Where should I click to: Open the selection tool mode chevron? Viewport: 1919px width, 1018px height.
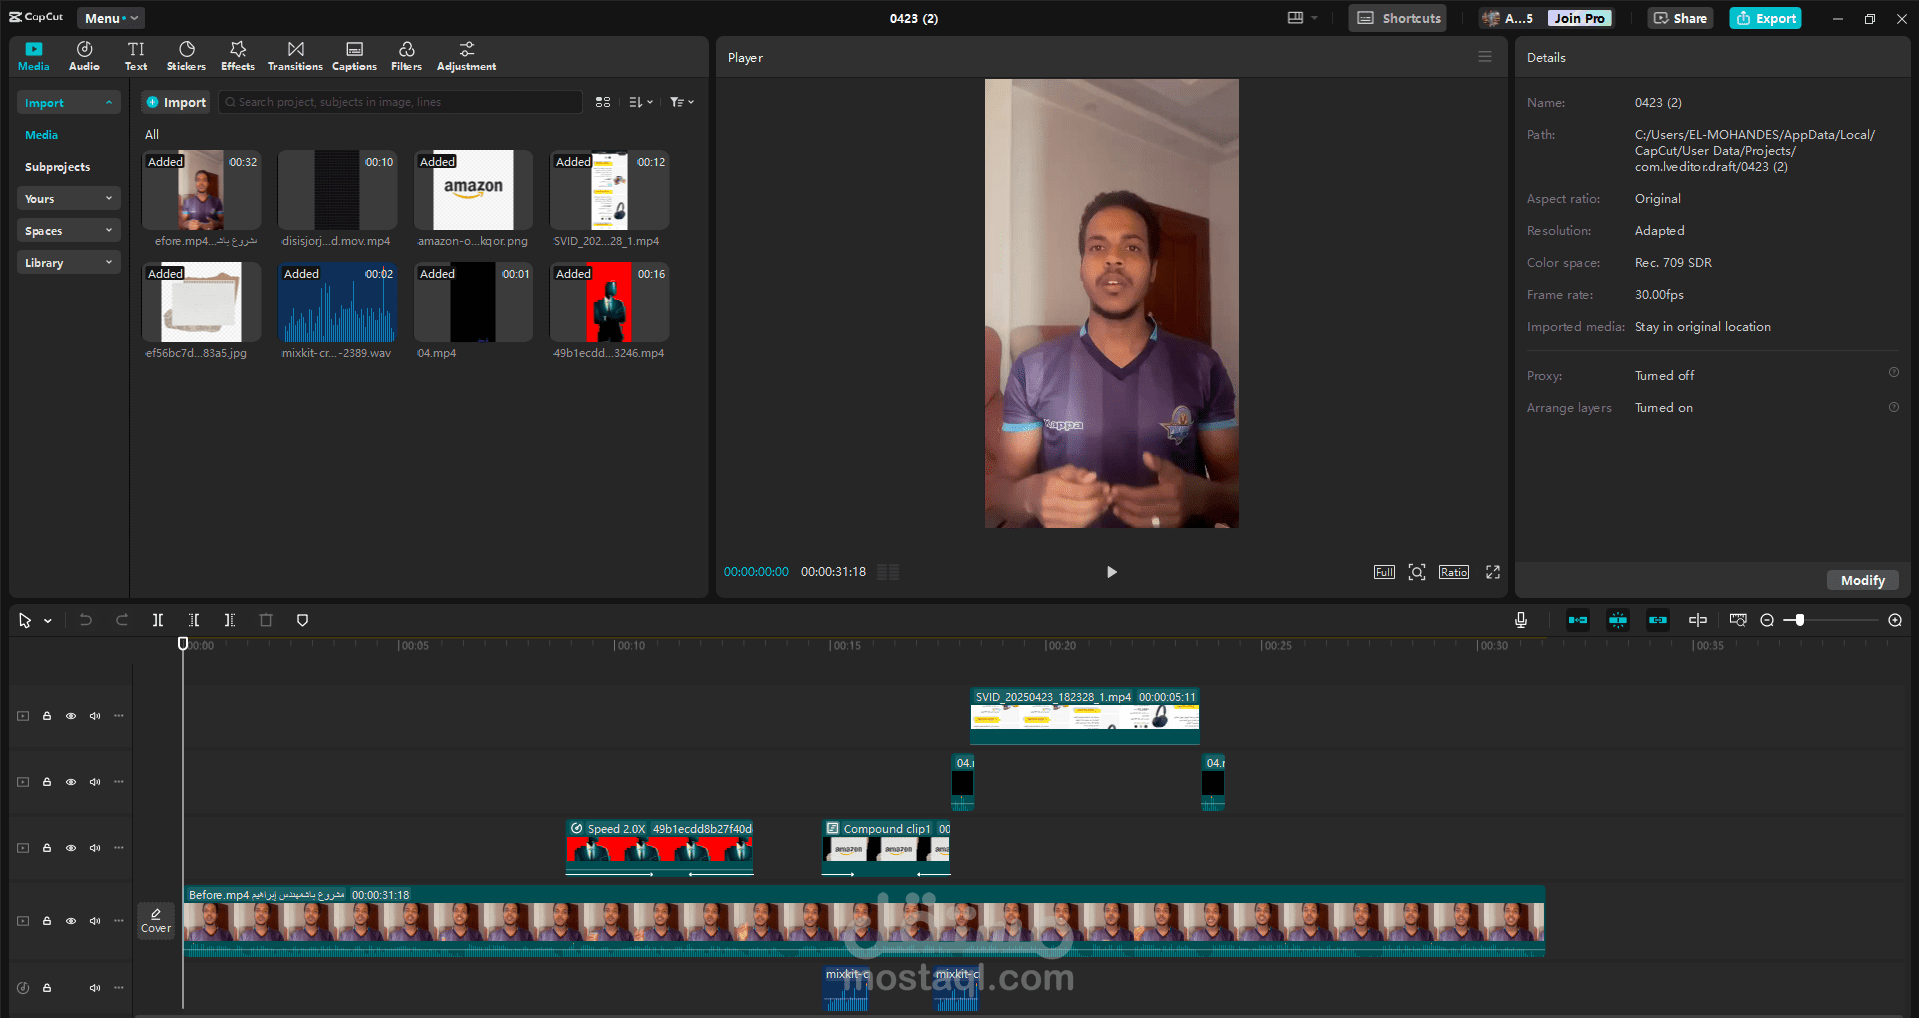click(x=48, y=621)
